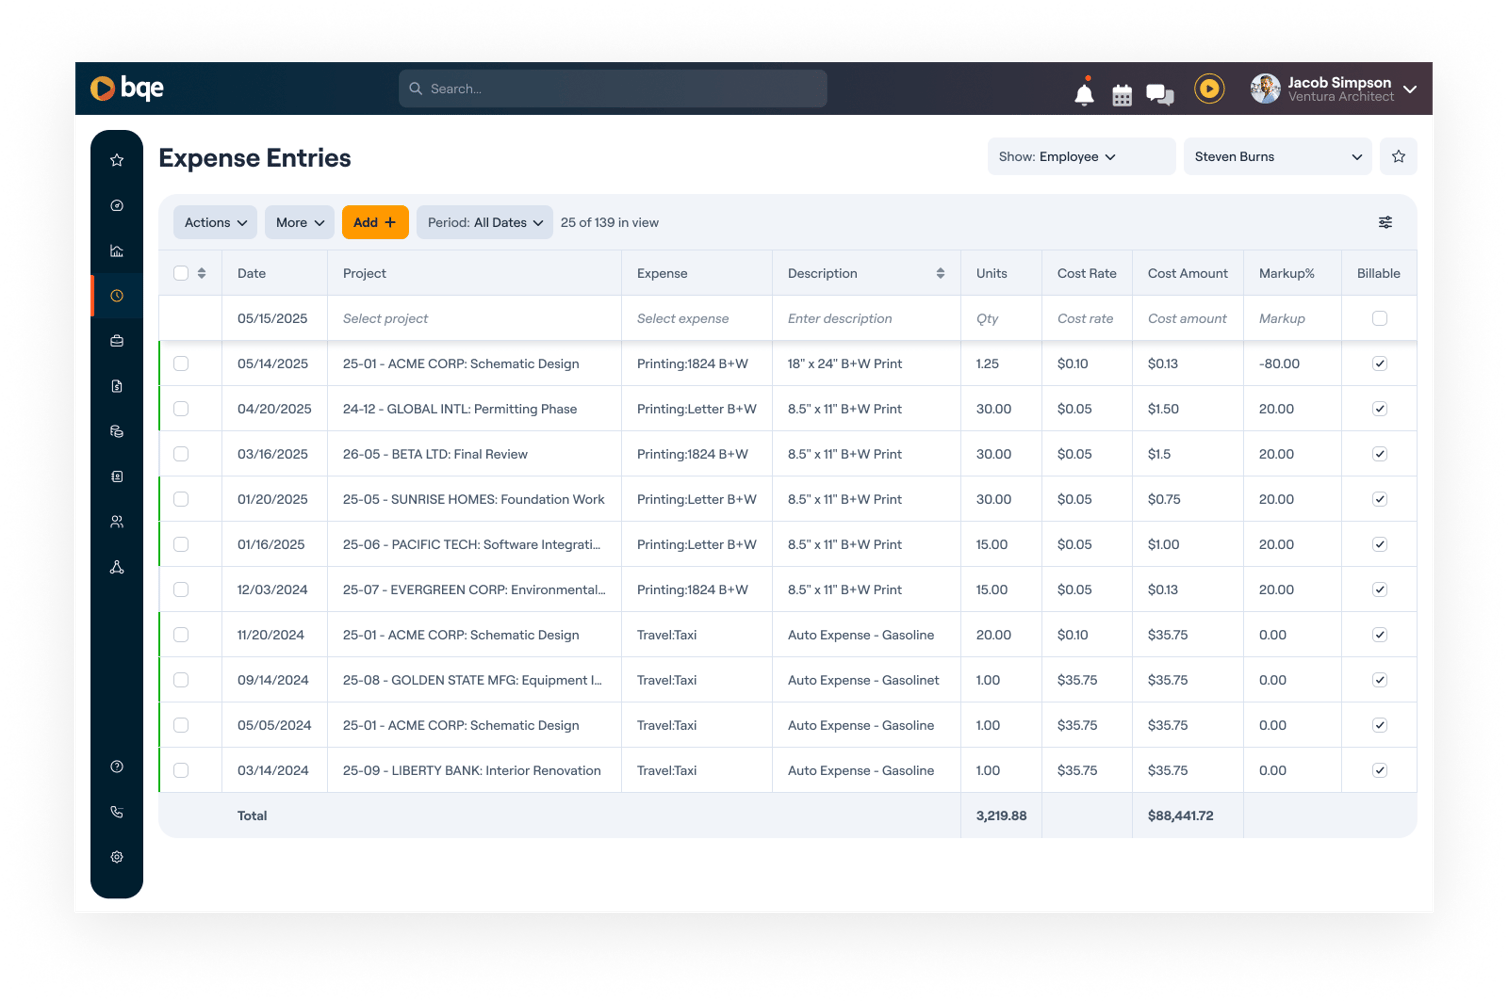The width and height of the screenshot is (1508, 1001).
Task: Expand the Steven Burns employee selector
Action: pyautogui.click(x=1278, y=156)
